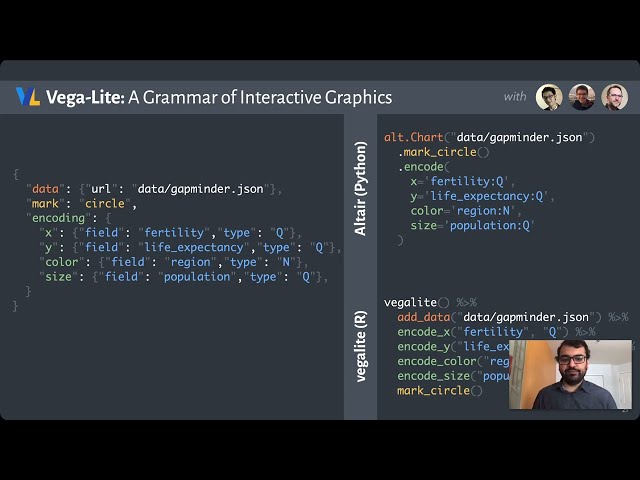
Task: Click the word 'with' in header
Action: (515, 97)
